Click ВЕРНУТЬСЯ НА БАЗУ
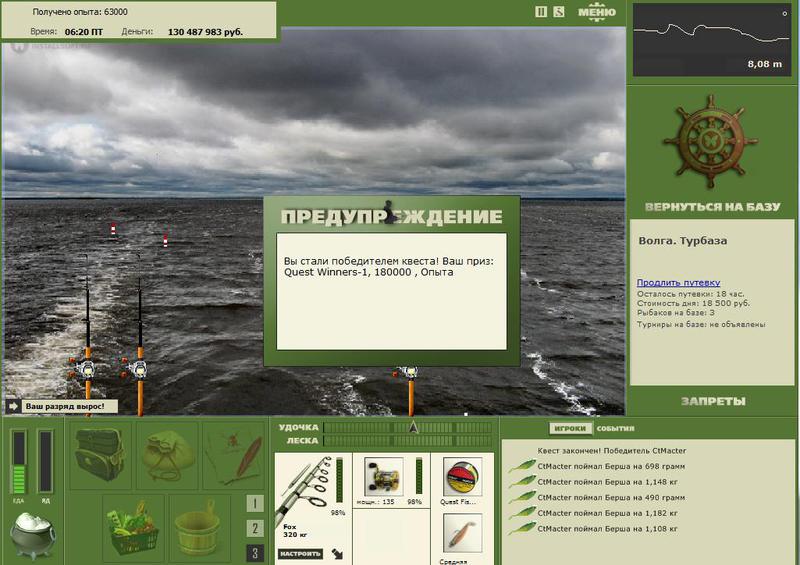The height and width of the screenshot is (565, 800). (712, 207)
